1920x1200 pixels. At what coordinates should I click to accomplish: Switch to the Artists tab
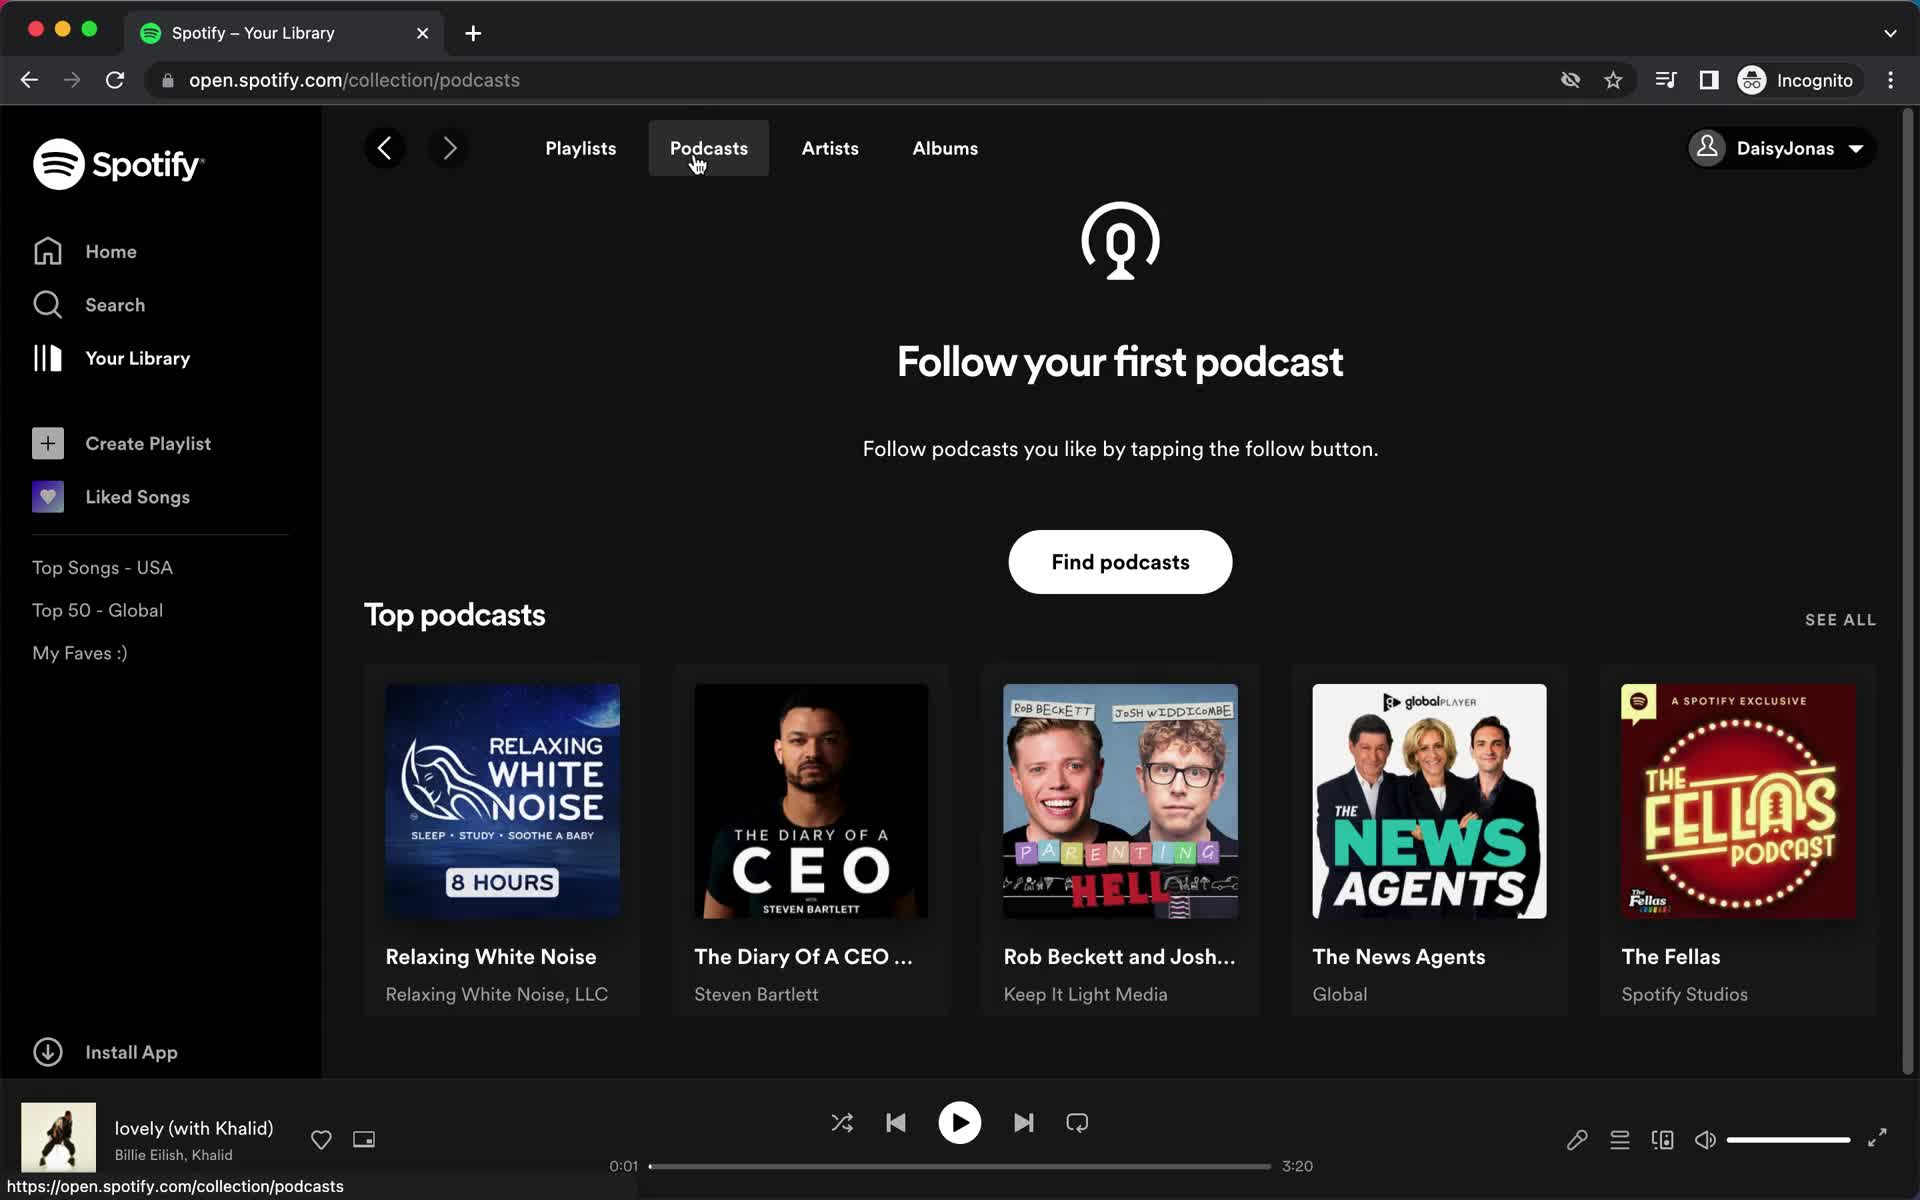pyautogui.click(x=830, y=148)
